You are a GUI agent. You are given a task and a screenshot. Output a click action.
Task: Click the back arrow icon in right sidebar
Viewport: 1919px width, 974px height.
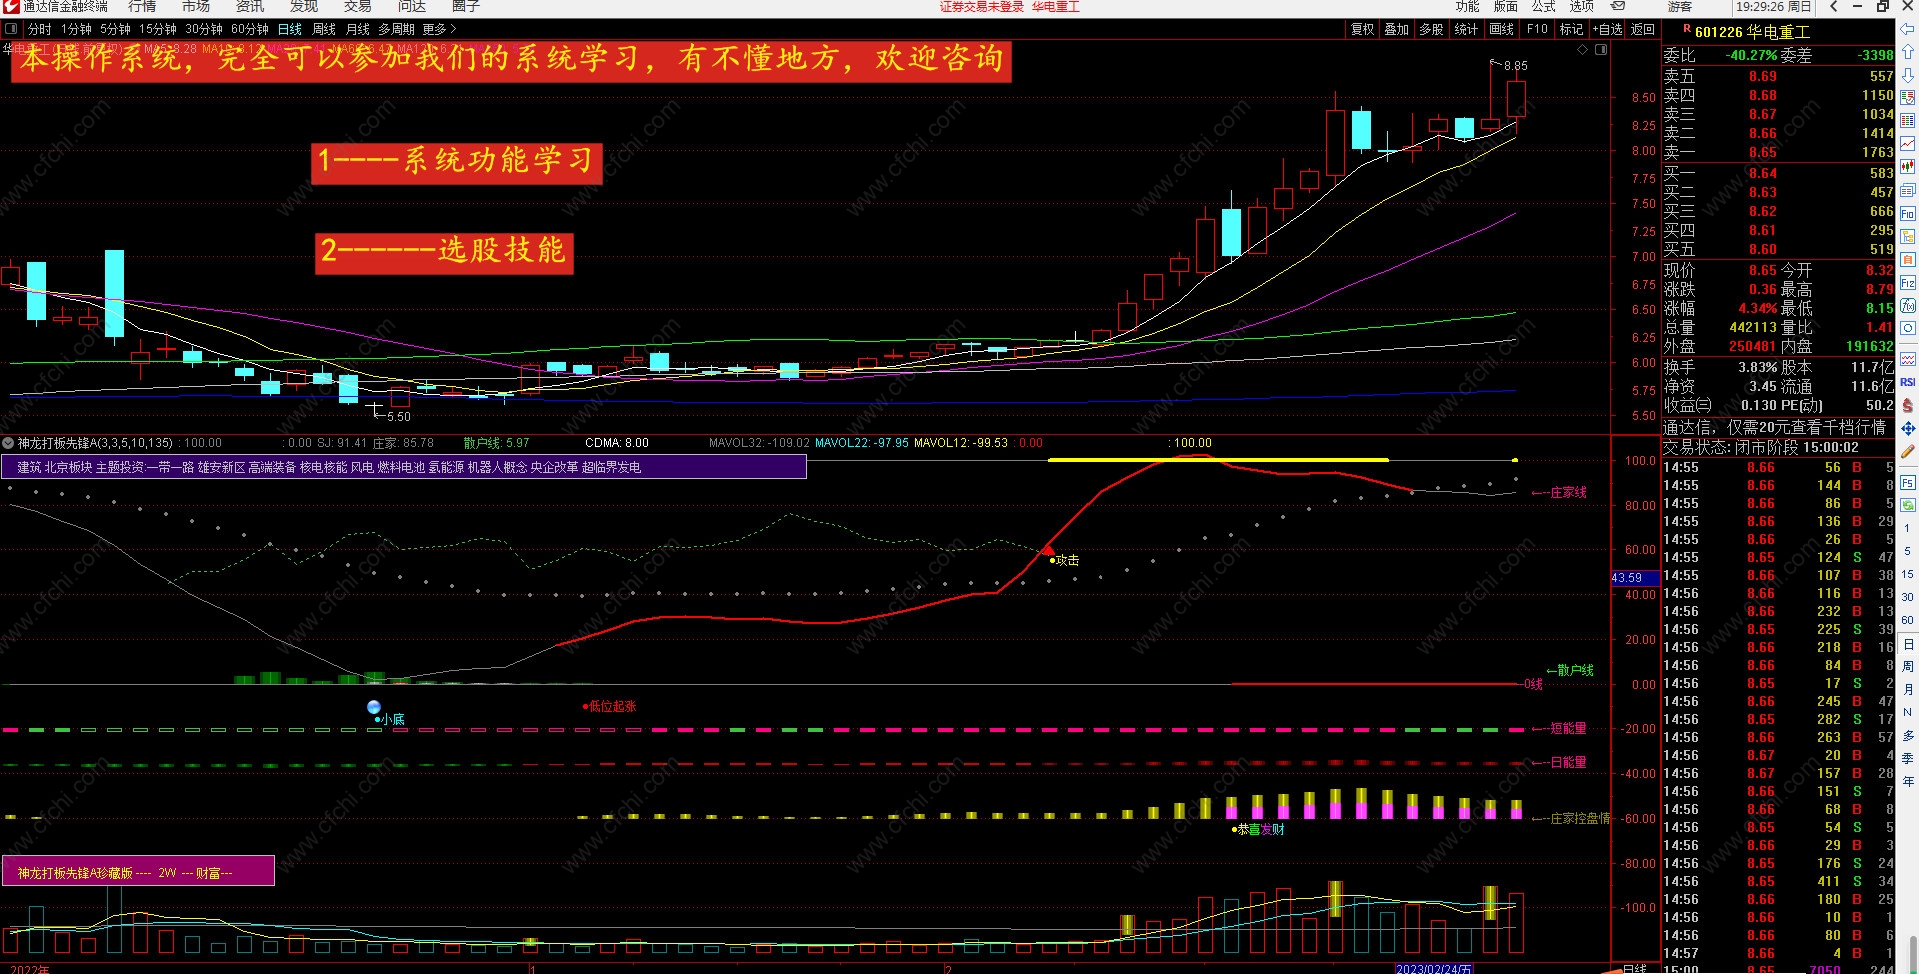click(1908, 30)
